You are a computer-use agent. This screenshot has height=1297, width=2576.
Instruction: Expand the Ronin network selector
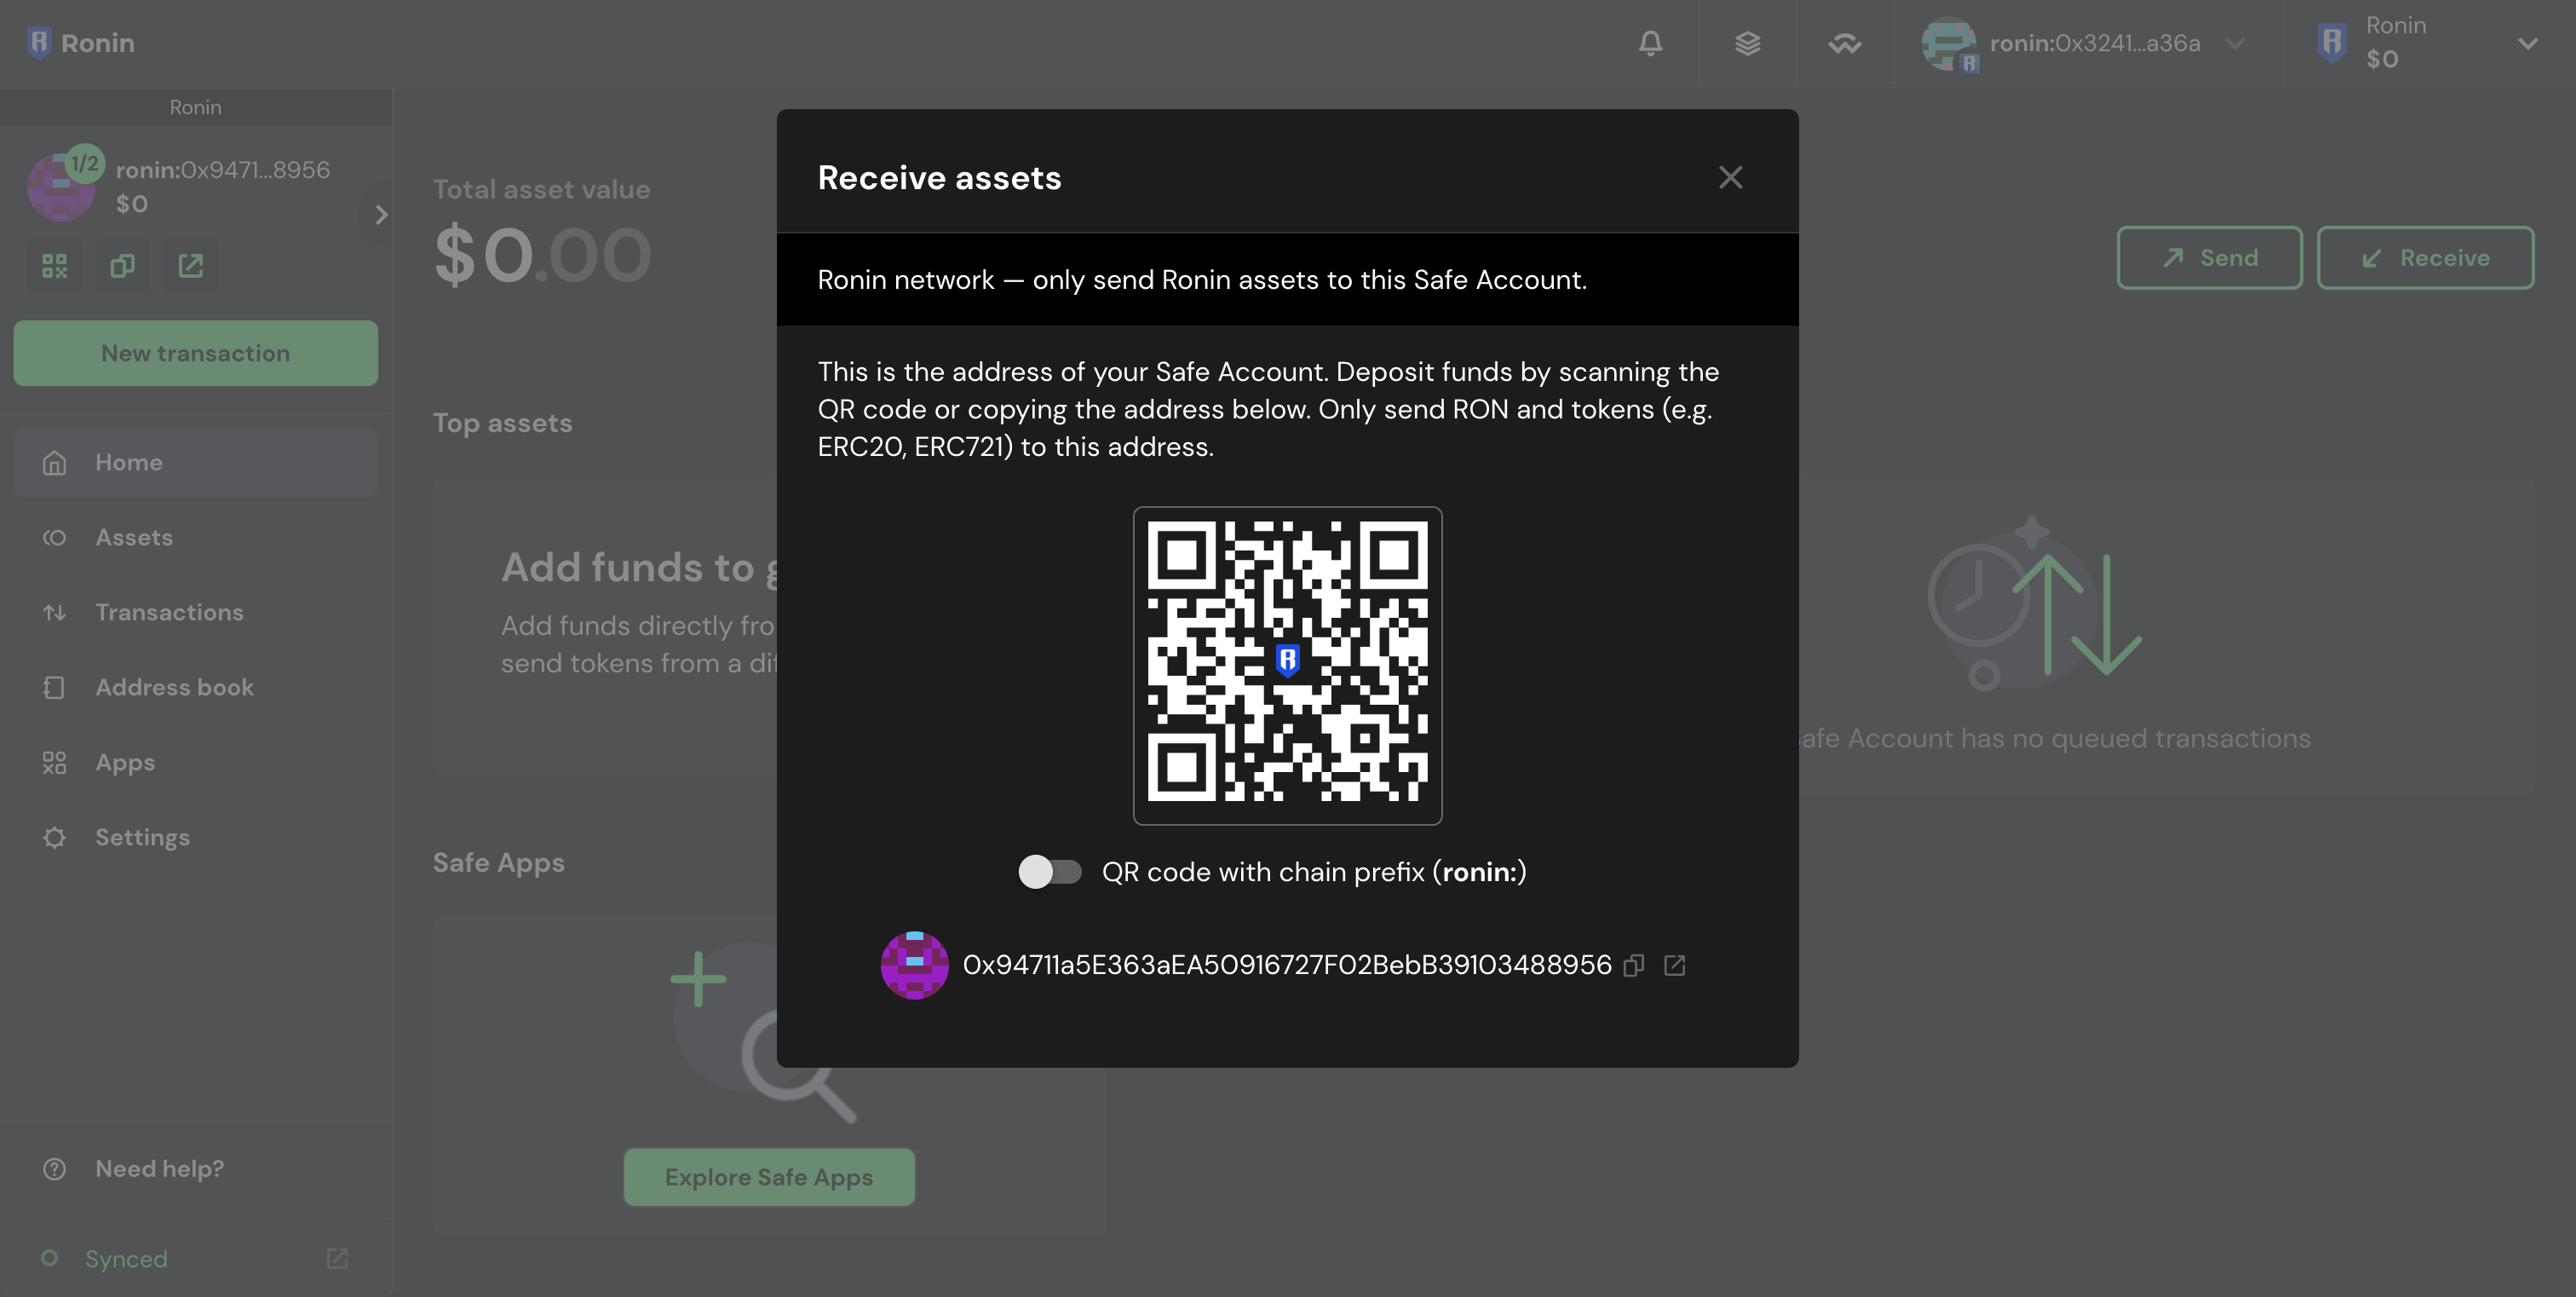tap(2528, 43)
